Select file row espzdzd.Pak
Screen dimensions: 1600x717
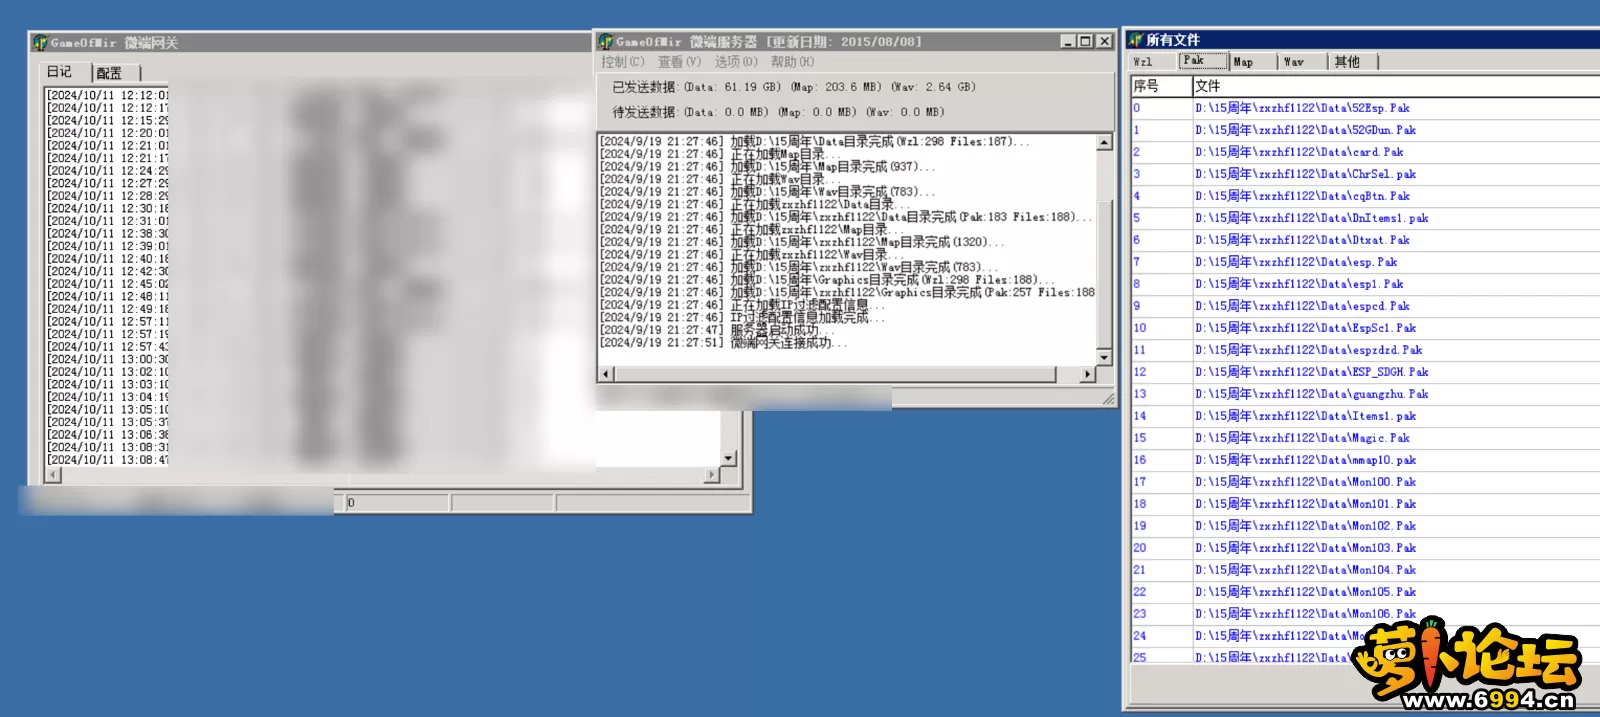pyautogui.click(x=1365, y=350)
